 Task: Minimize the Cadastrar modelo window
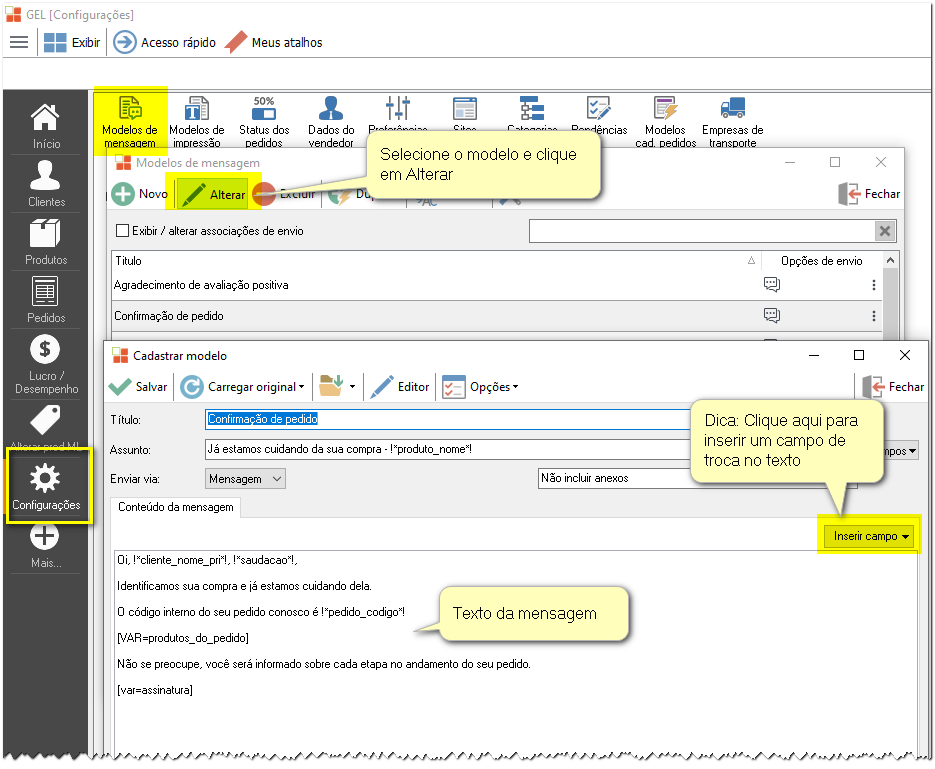(814, 355)
